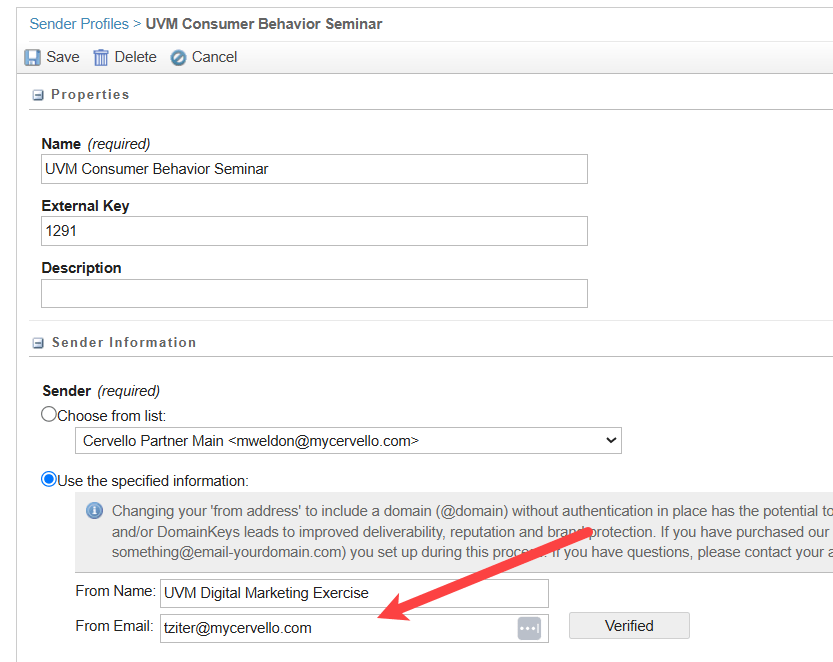Focus the empty Description field
The image size is (833, 662).
[x=314, y=293]
